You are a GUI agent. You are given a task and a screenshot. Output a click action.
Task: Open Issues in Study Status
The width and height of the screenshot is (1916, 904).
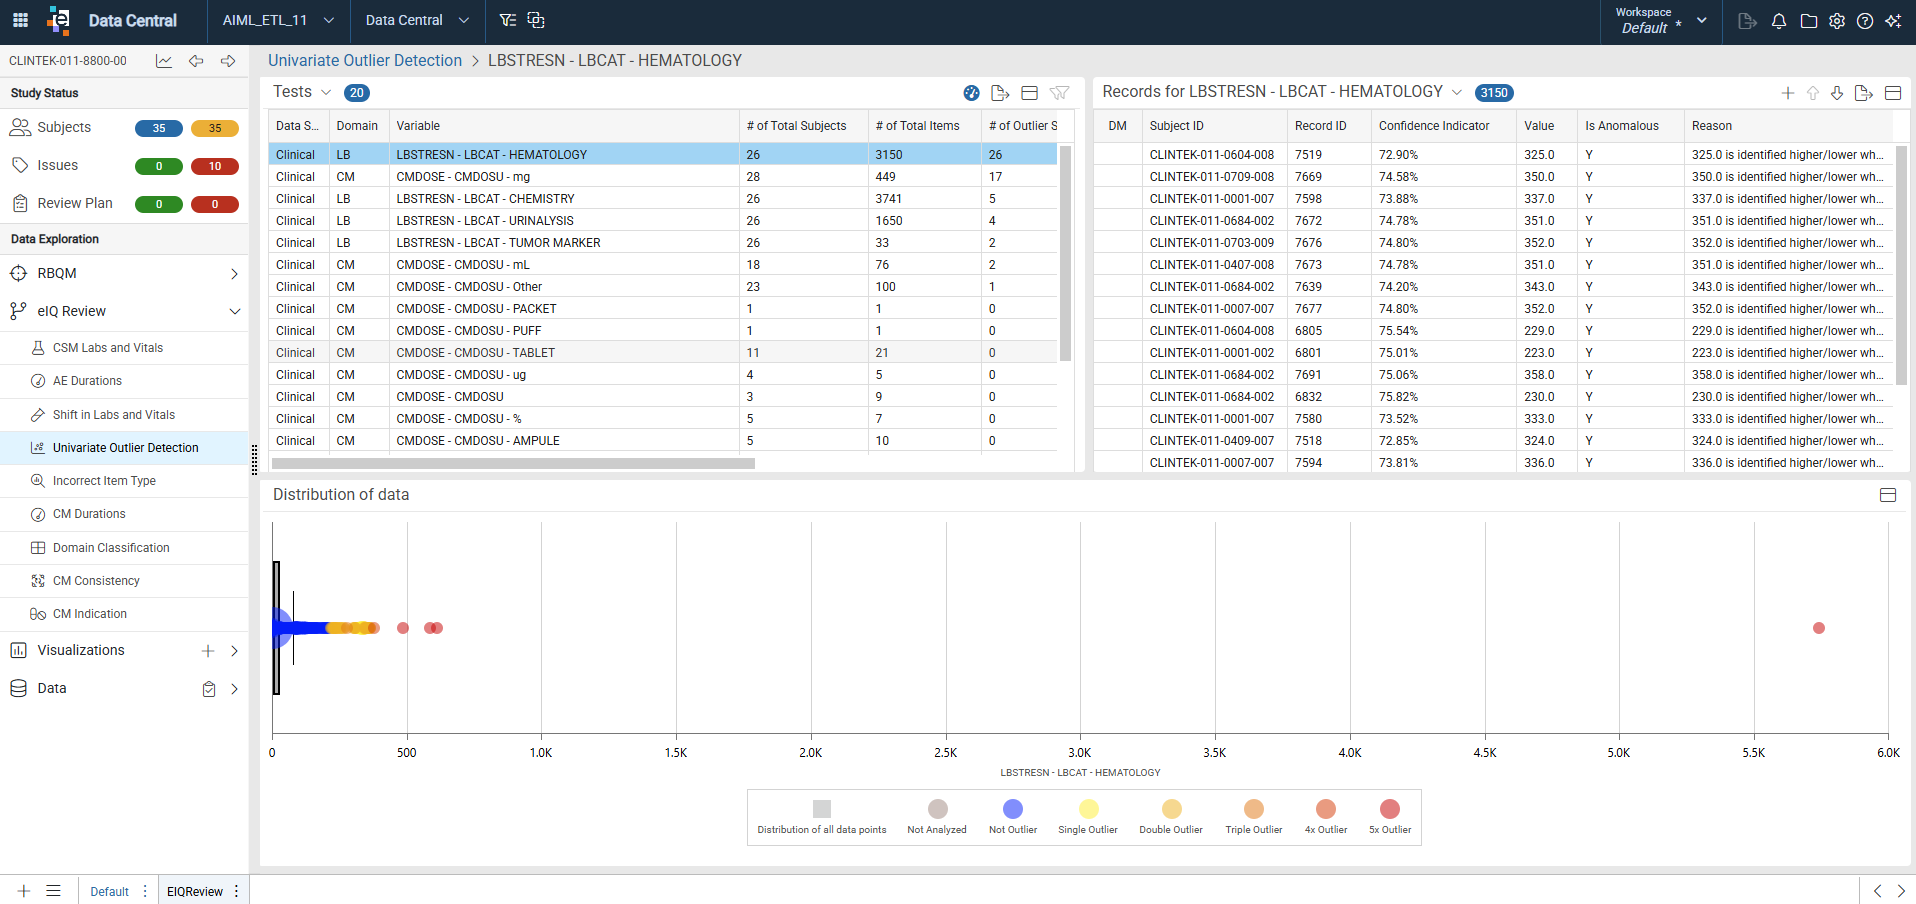click(57, 165)
